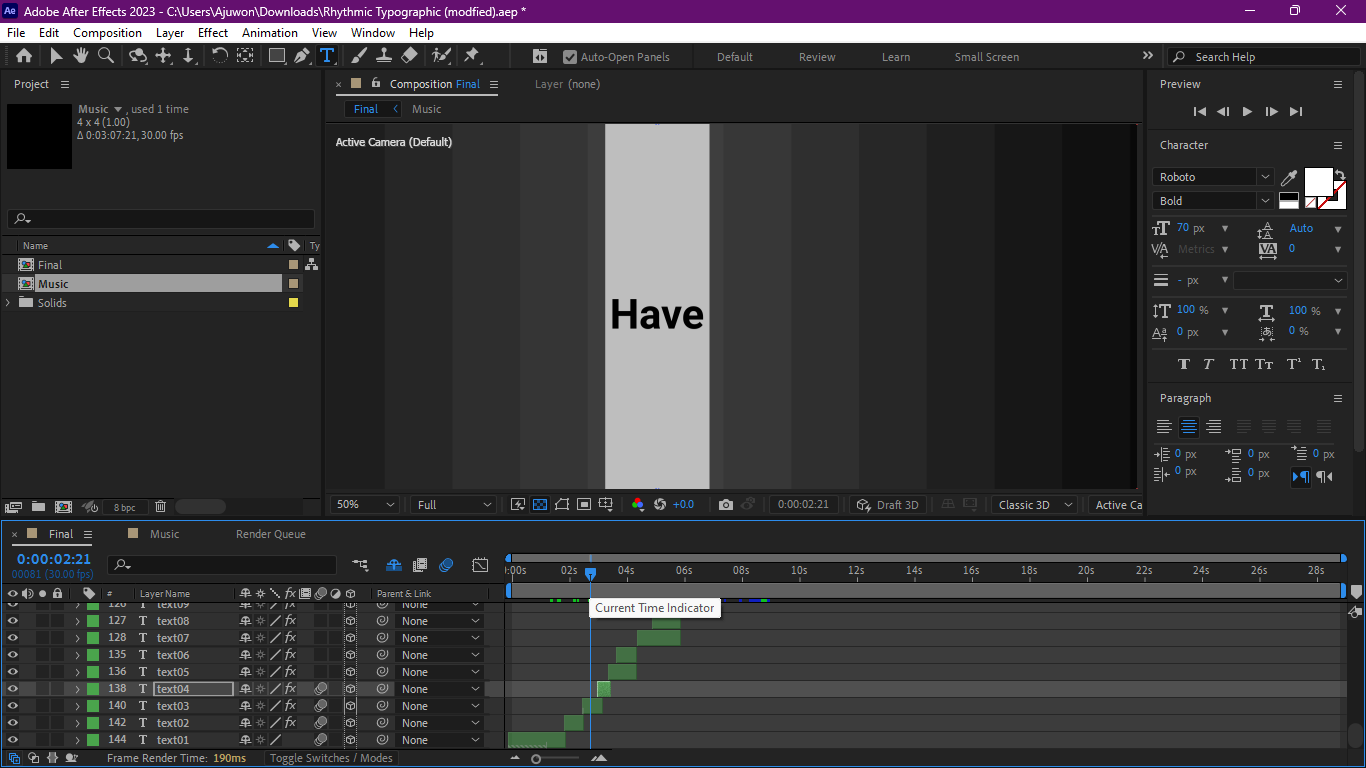Click Toggle Switches / Modes button
1366x768 pixels.
(x=331, y=758)
